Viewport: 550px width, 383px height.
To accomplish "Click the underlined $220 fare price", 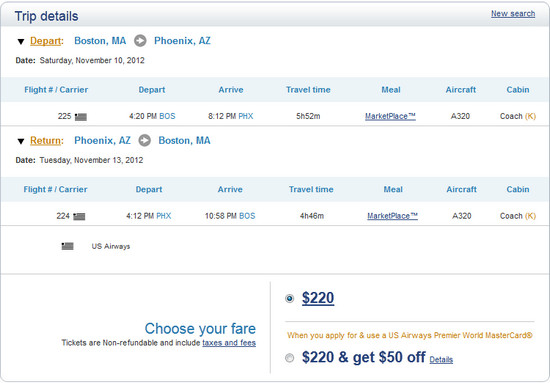I will point(318,298).
